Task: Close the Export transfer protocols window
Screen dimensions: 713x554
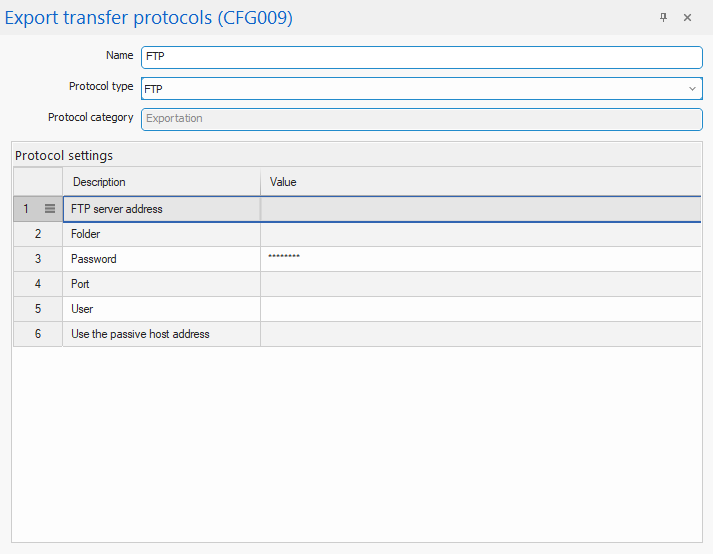Action: (687, 18)
